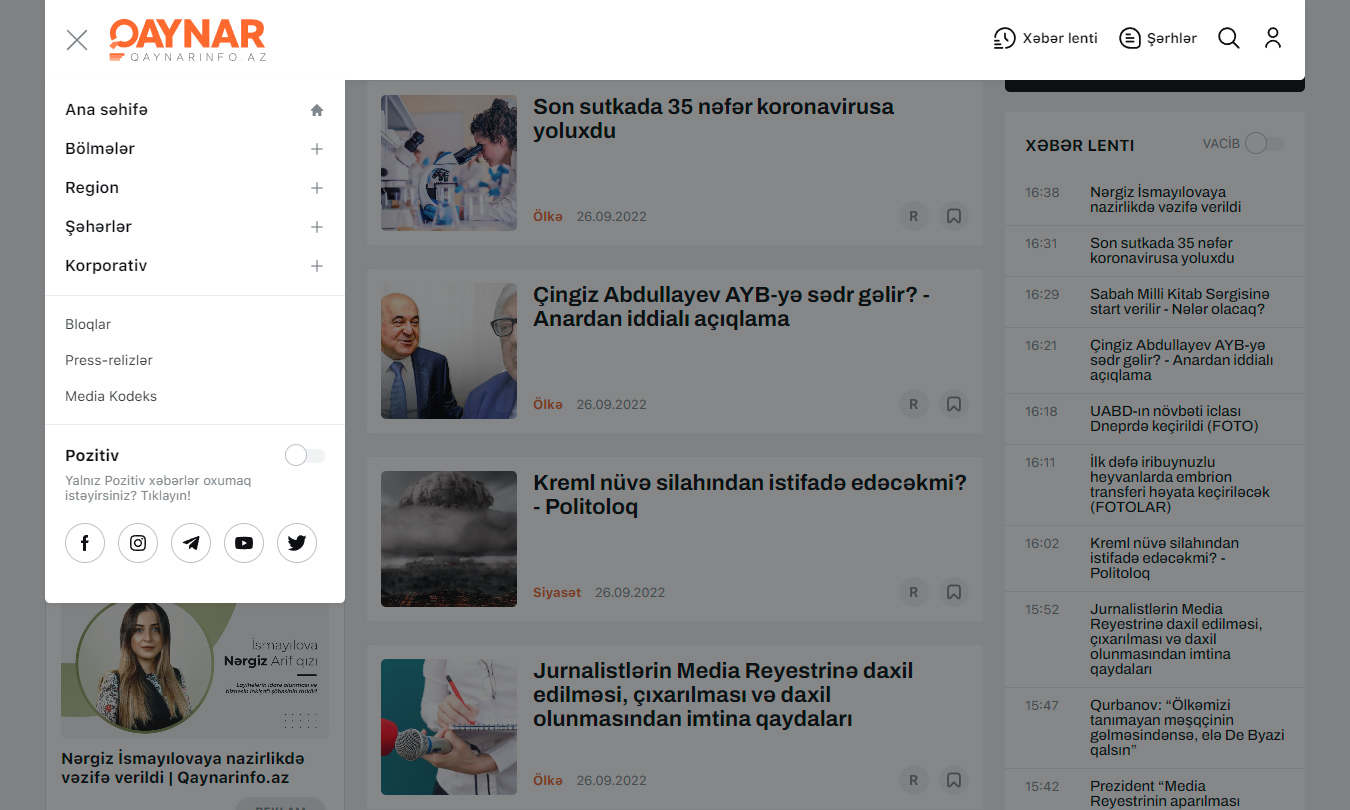Expand the Şəhərlər menu section

(316, 227)
